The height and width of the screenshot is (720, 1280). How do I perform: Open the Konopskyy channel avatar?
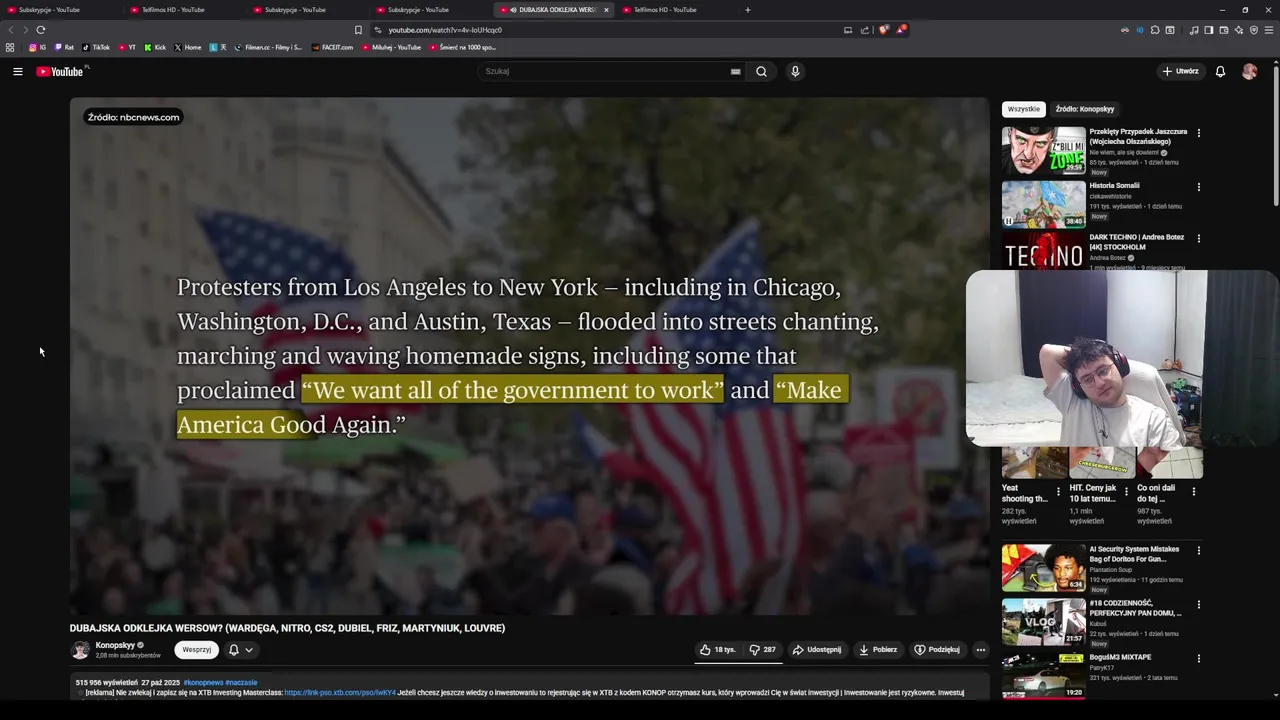pyautogui.click(x=80, y=650)
